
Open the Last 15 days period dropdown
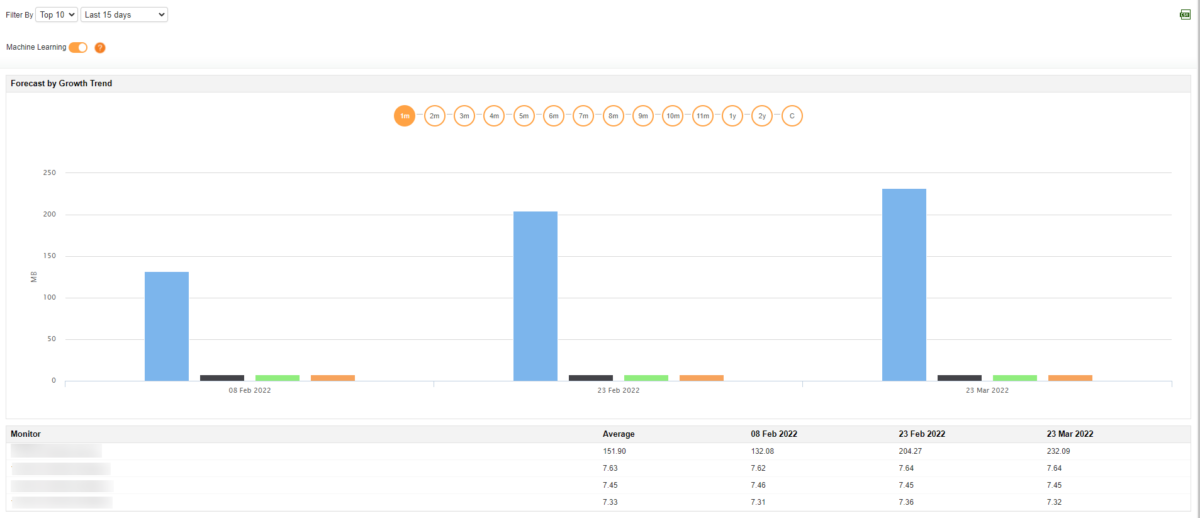124,15
